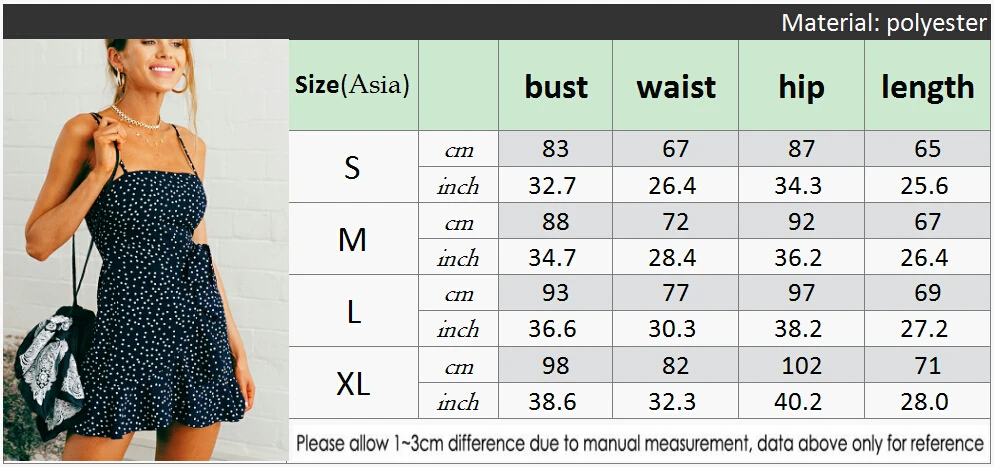
Task: Click waist value 28.4 inch for M
Action: pyautogui.click(x=675, y=257)
